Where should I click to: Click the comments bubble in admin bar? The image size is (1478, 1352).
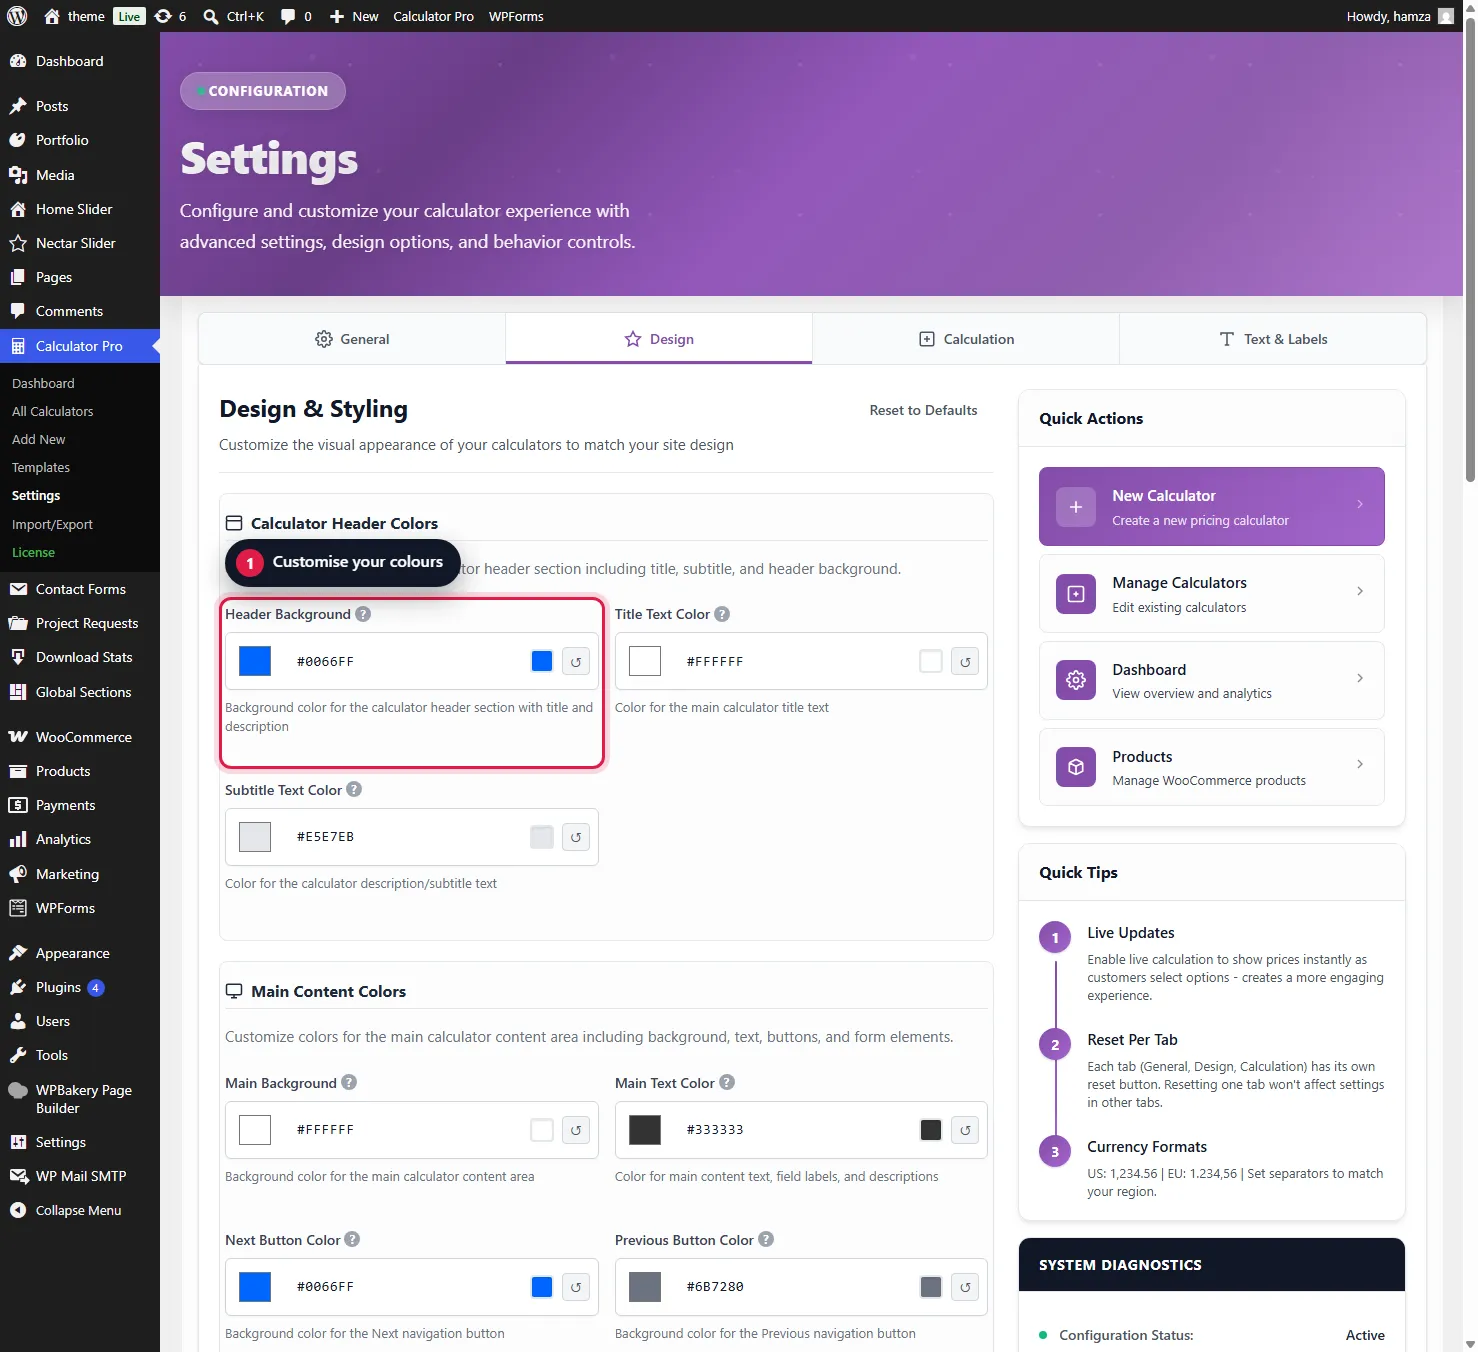point(288,16)
